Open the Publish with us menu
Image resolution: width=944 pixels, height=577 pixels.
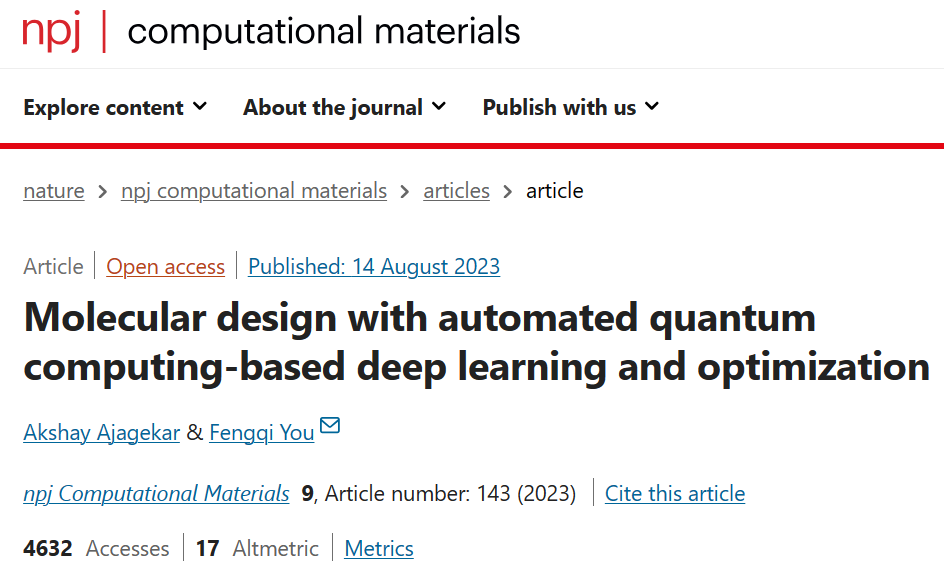(571, 107)
